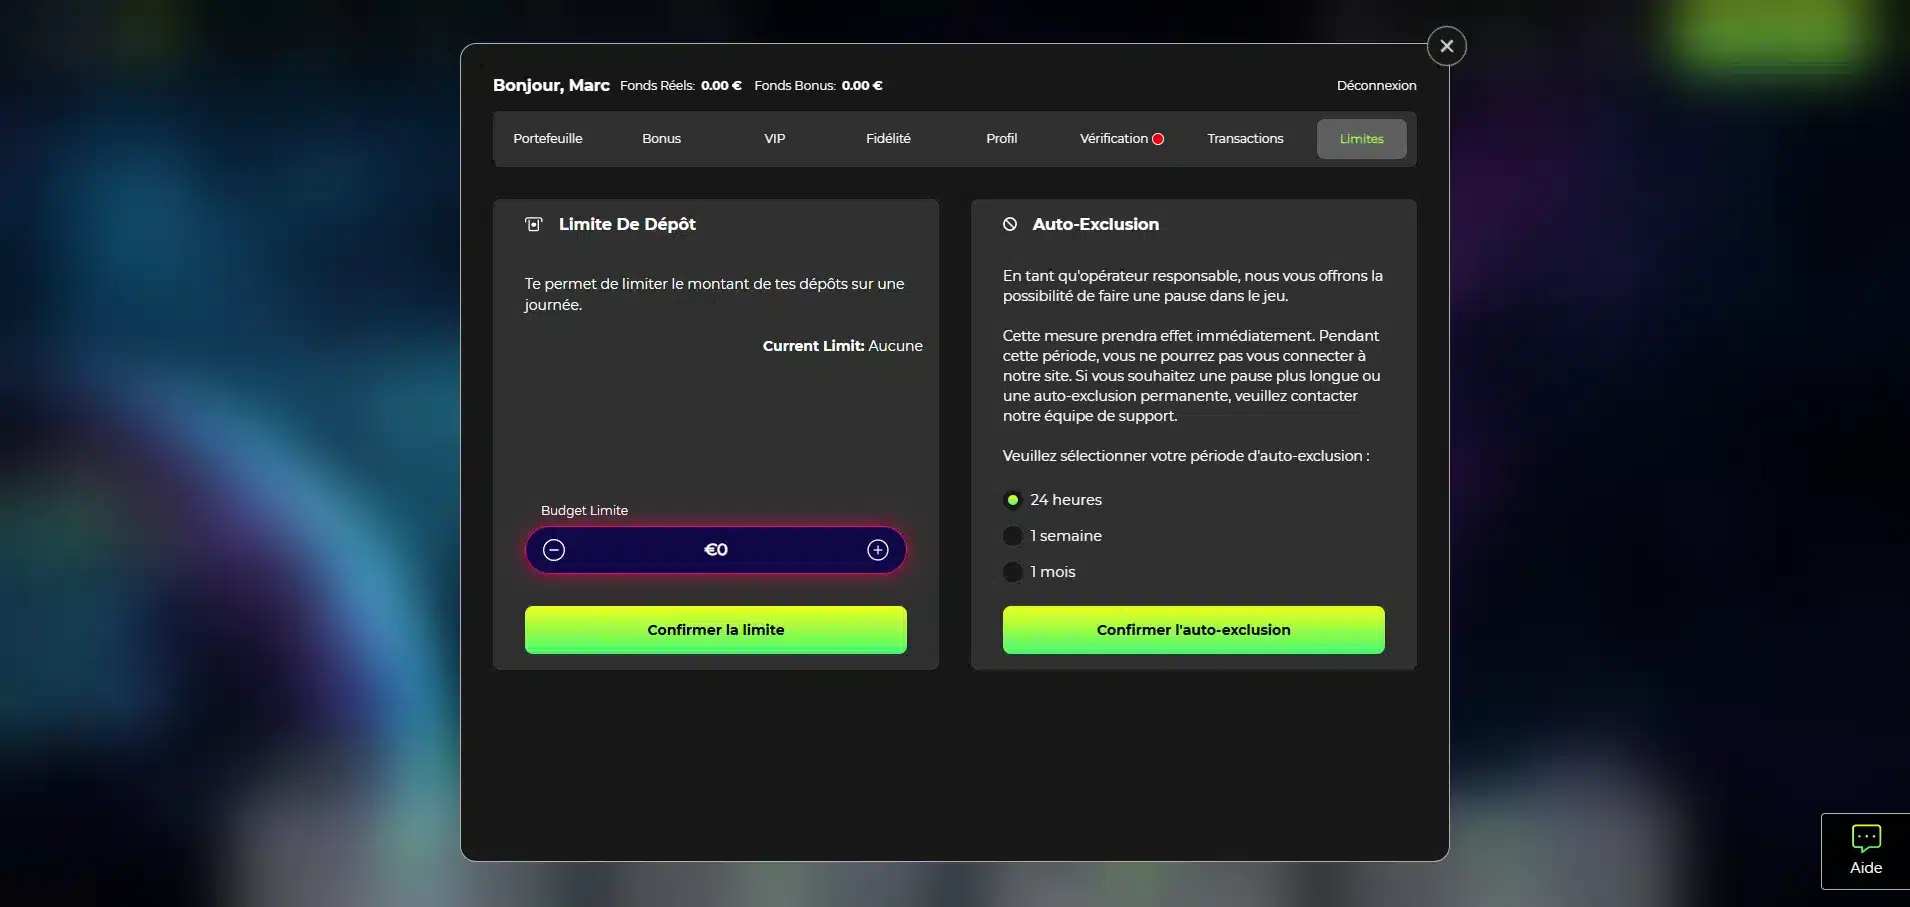Image resolution: width=1910 pixels, height=907 pixels.
Task: Open the Bonus tab
Action: 661,139
